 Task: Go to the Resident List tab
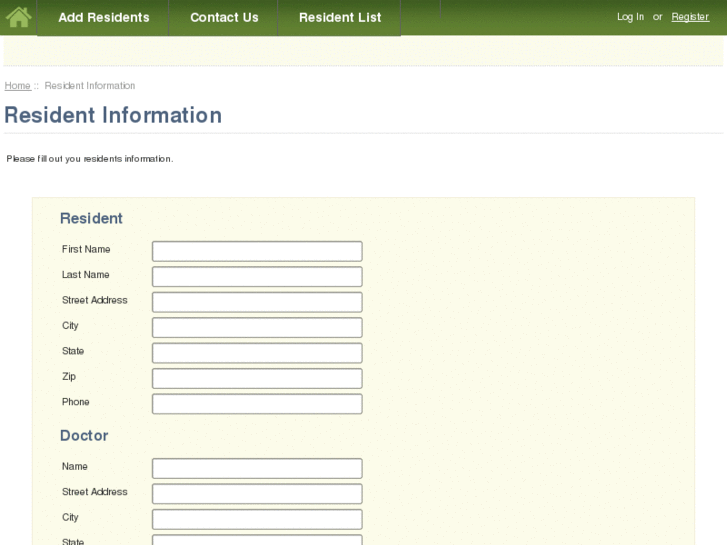point(340,18)
